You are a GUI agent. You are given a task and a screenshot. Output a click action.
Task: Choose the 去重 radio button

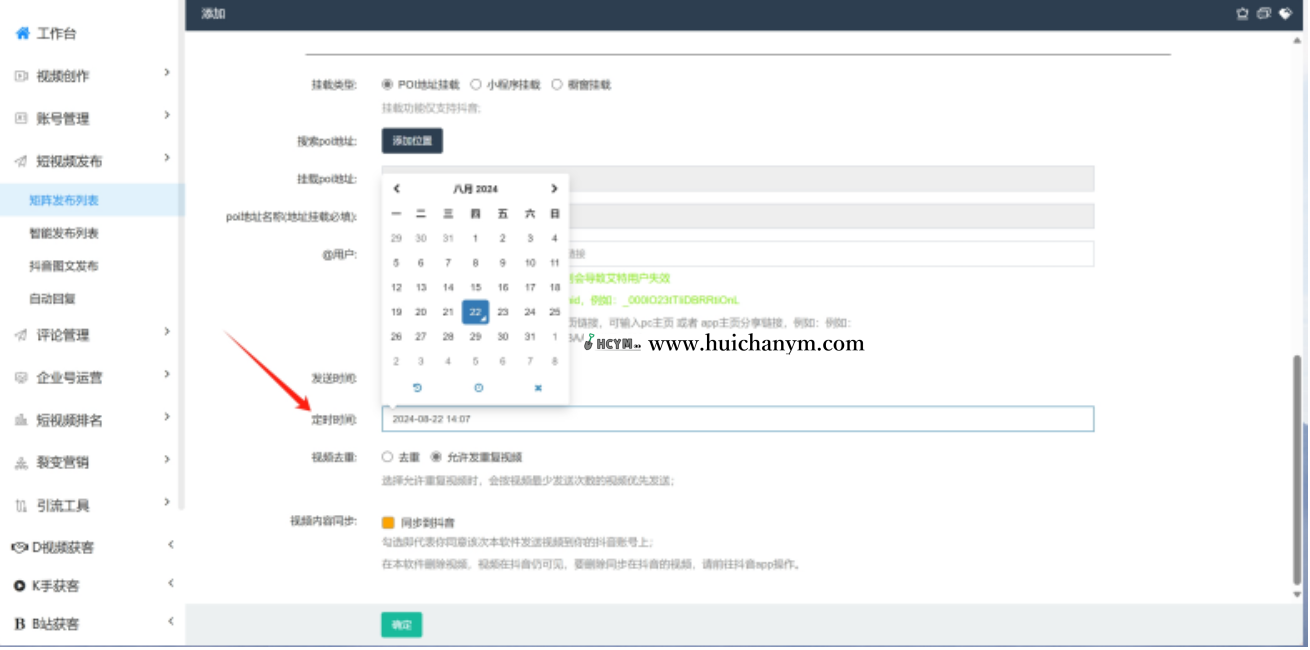[388, 457]
